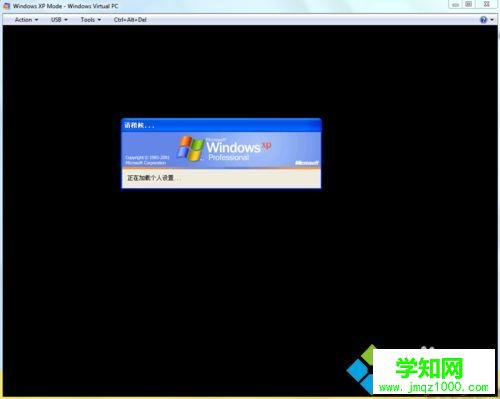Screen dimensions: 500x399
Task: Click the Microsoft Corporation copyright text
Action: pos(147,160)
